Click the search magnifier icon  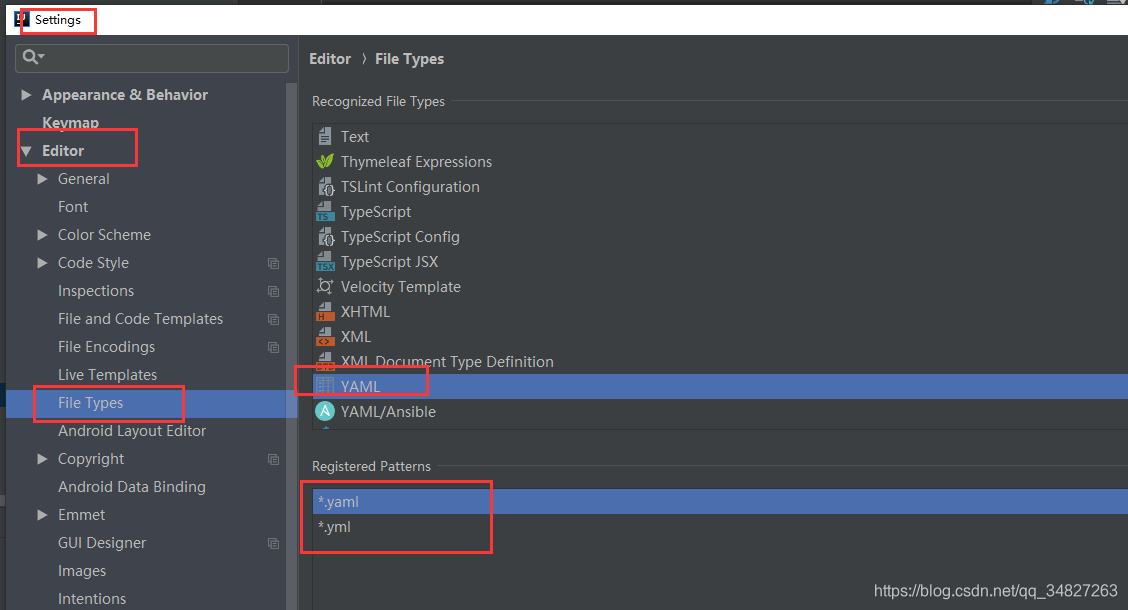(x=32, y=57)
